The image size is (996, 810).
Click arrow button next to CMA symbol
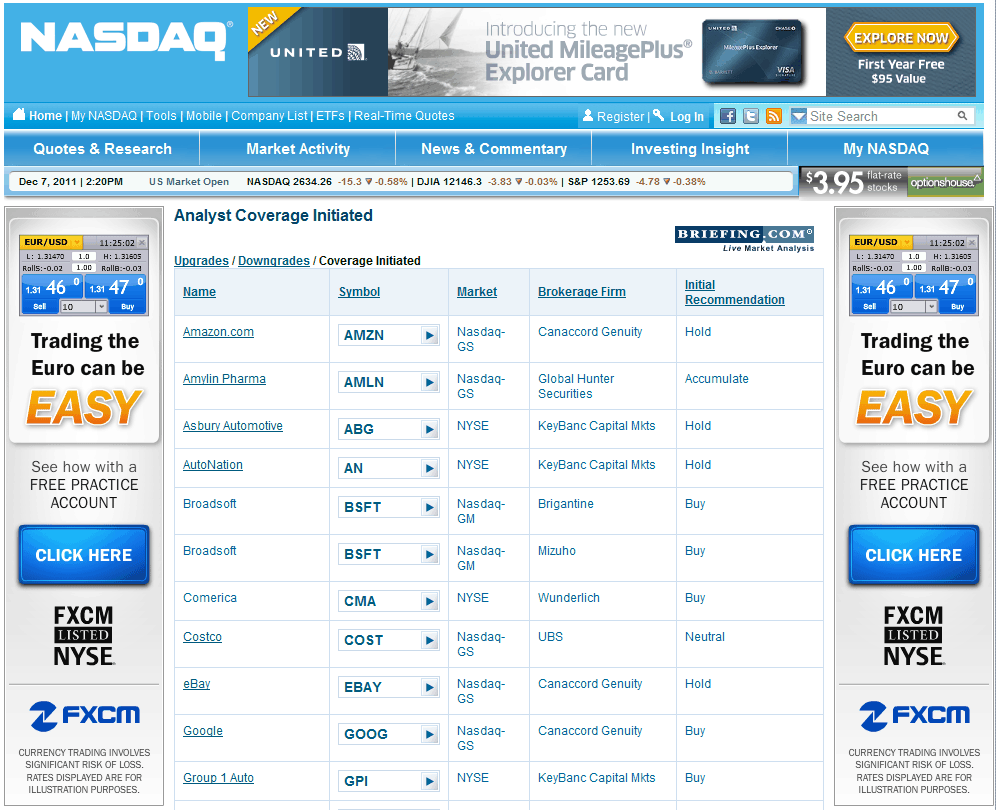[430, 602]
